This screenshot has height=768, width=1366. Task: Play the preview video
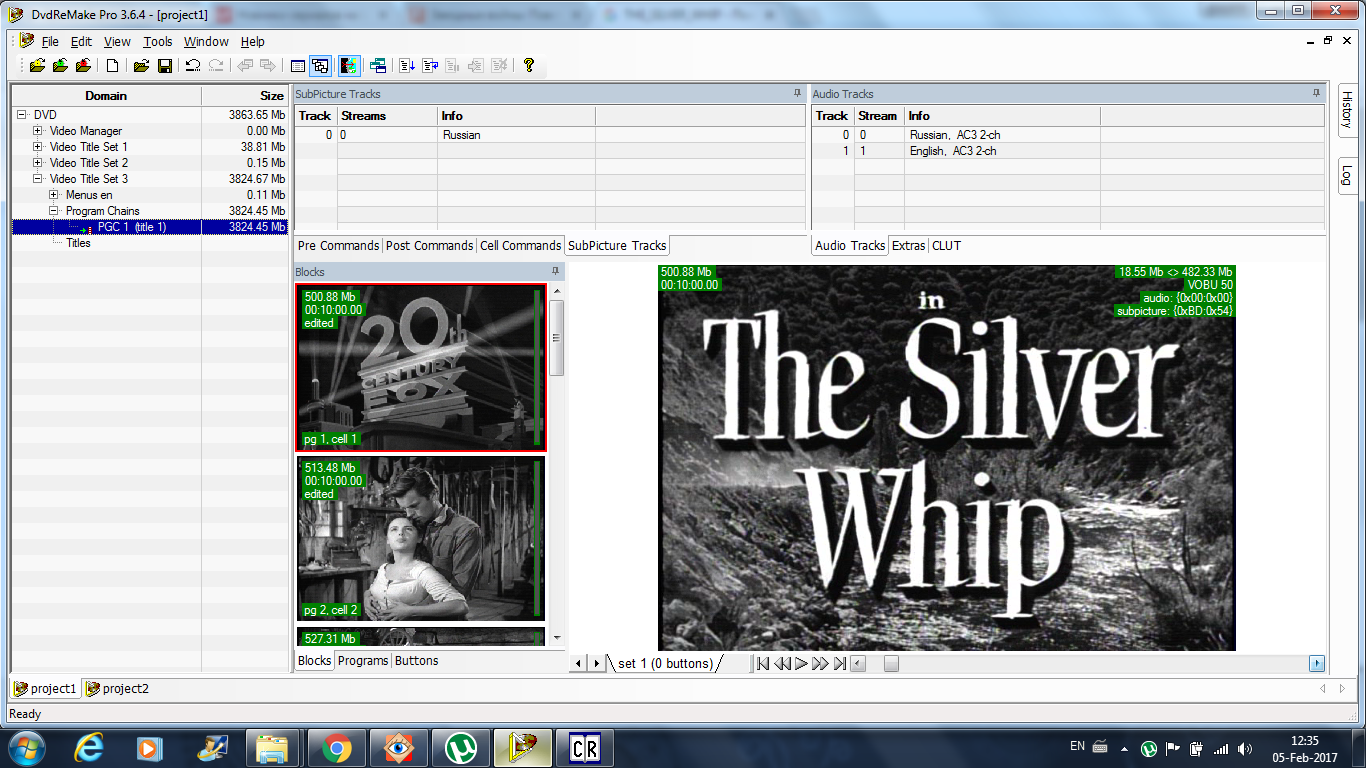click(801, 663)
